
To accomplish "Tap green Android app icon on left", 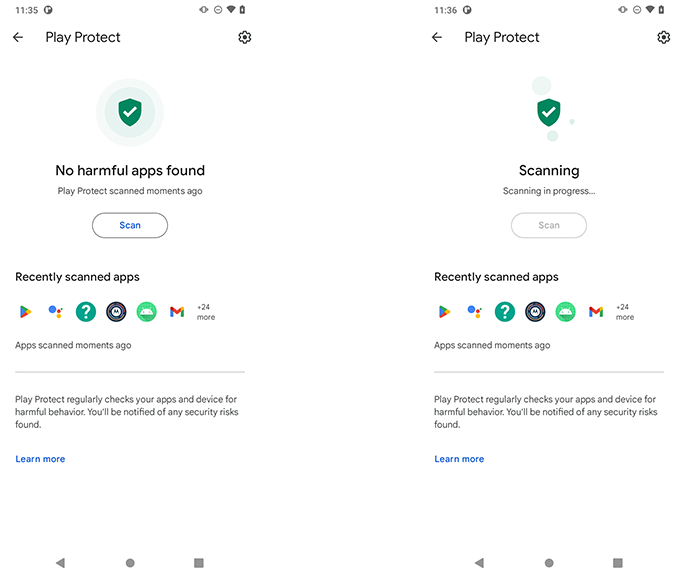I will click(146, 311).
